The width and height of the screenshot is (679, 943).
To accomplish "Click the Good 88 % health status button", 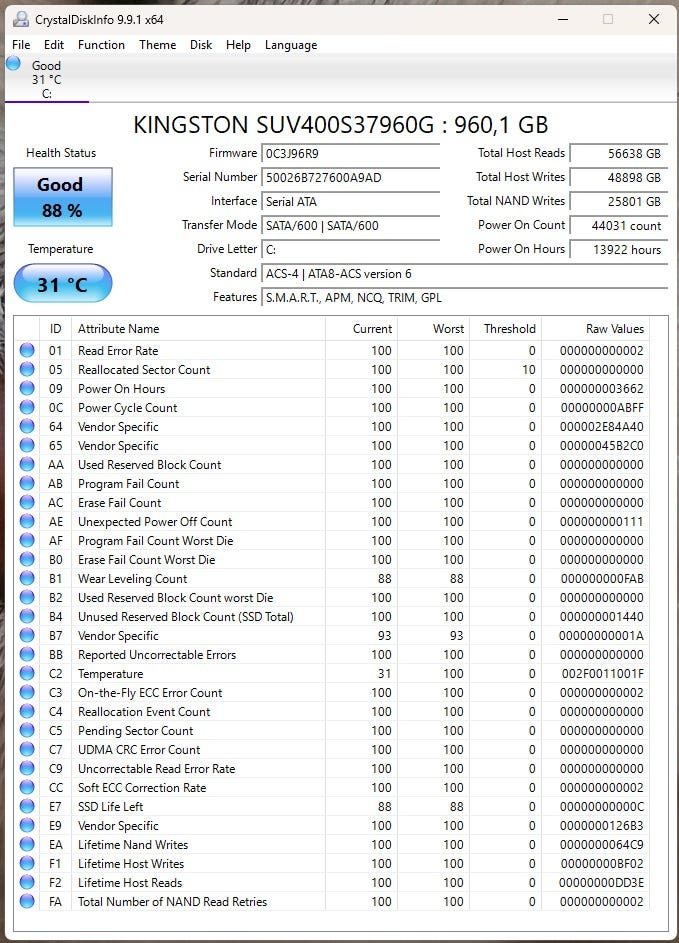I will [x=63, y=197].
